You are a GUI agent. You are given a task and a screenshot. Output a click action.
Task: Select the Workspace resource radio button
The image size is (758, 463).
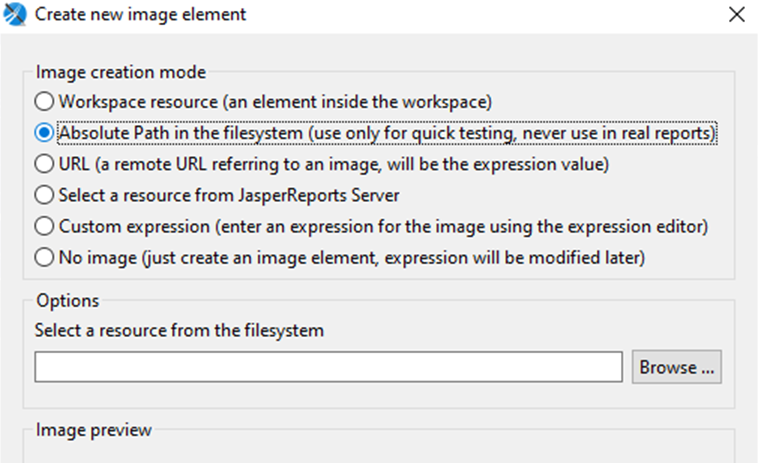pos(44,101)
